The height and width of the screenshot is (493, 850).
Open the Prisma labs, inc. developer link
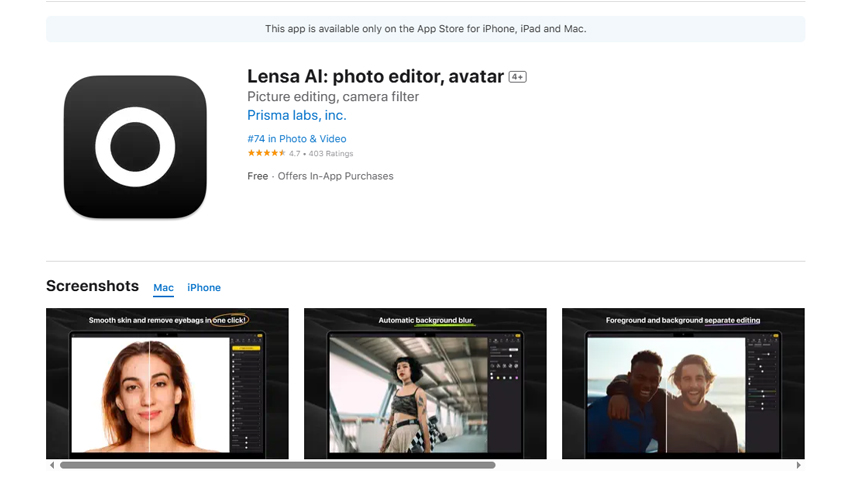click(x=297, y=116)
